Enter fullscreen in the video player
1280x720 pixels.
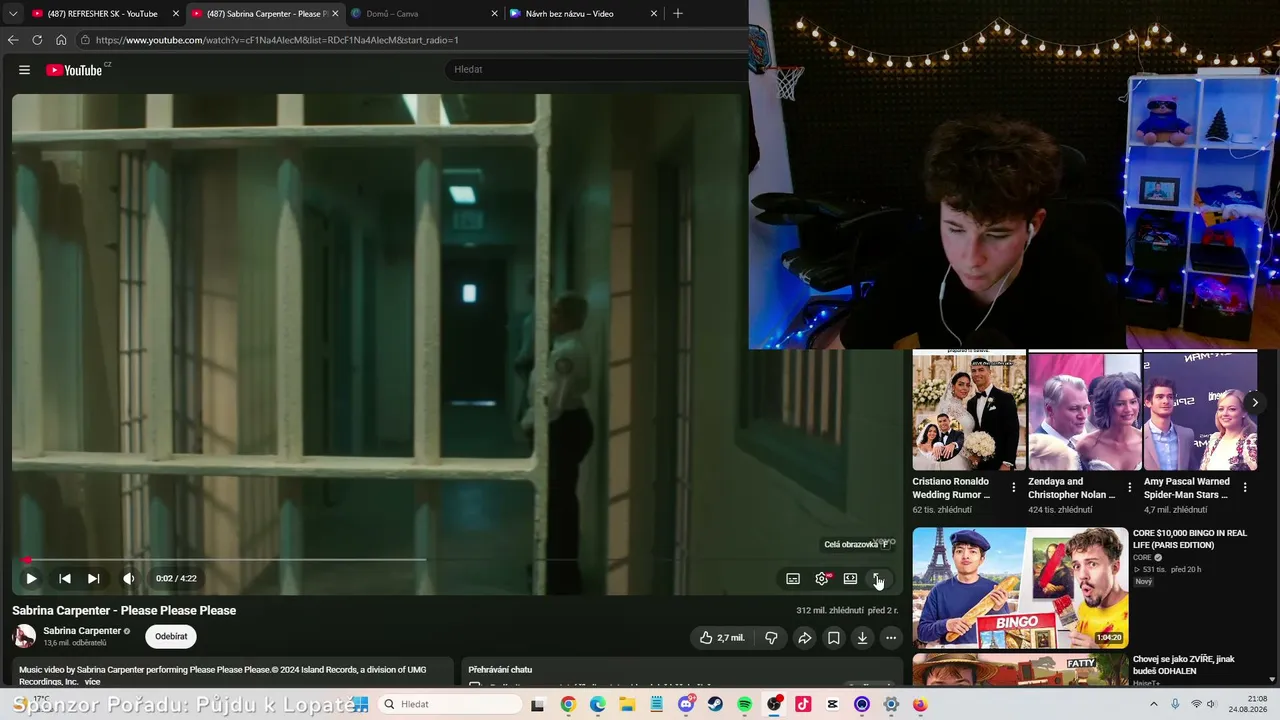878,578
